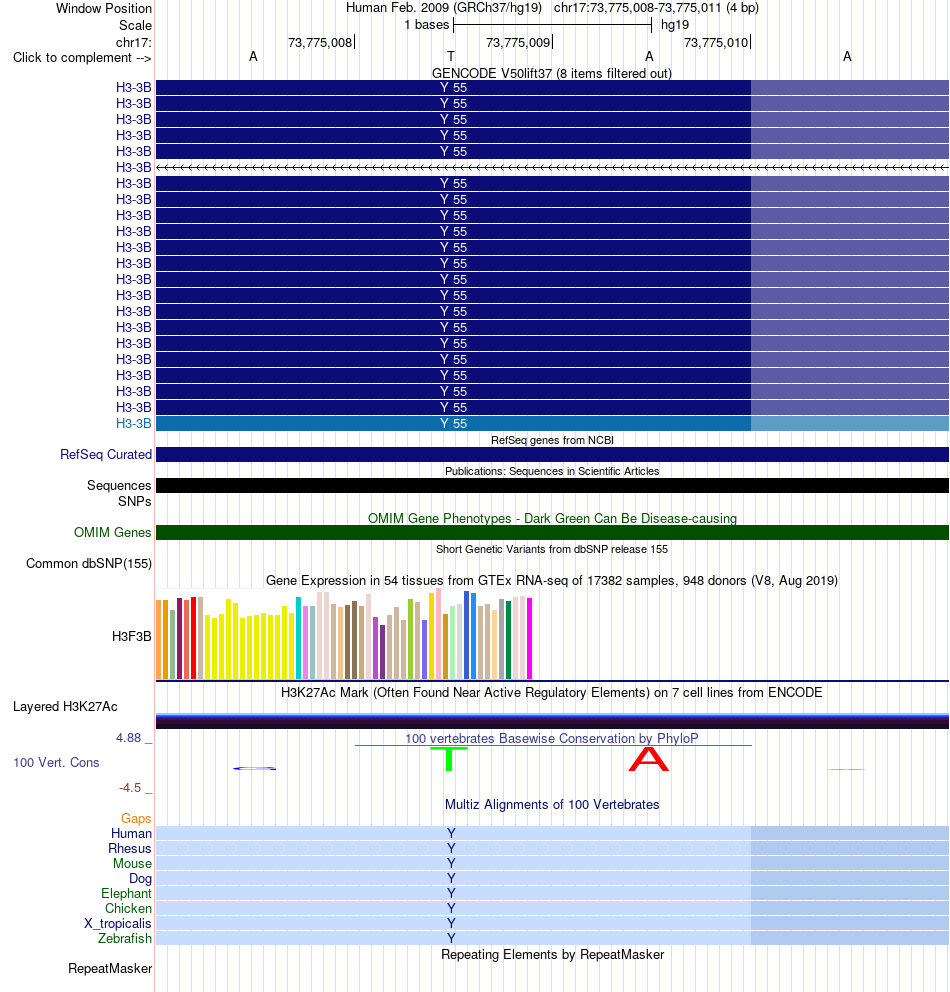Open the H3K27Ac Mark ENCODE track title
The width and height of the screenshot is (950, 992).
coord(552,692)
